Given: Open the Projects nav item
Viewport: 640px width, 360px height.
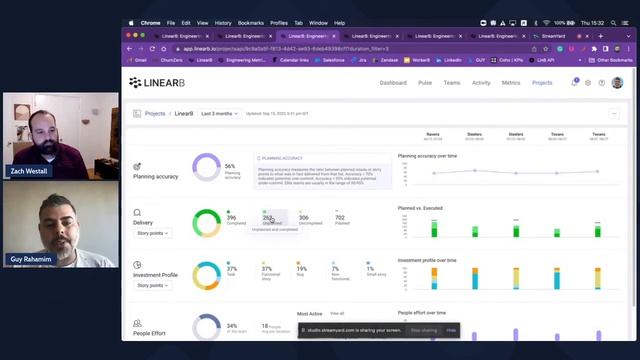Looking at the screenshot, I should tap(542, 83).
